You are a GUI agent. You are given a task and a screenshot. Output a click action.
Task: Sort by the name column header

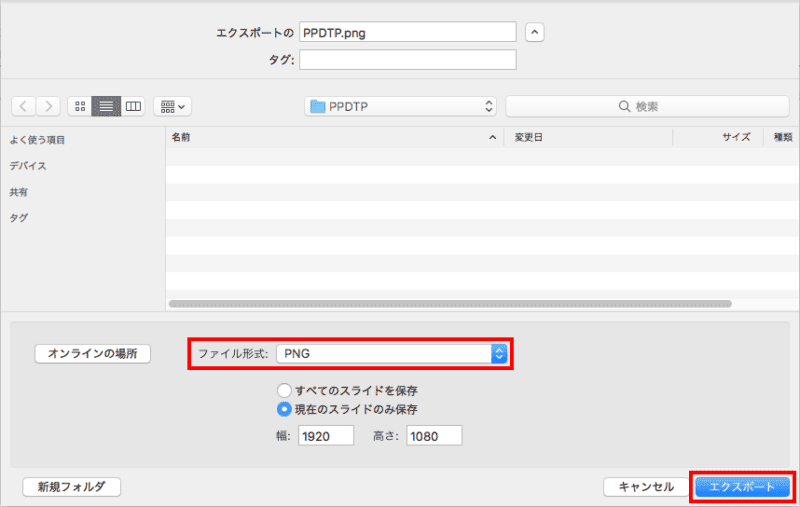334,137
